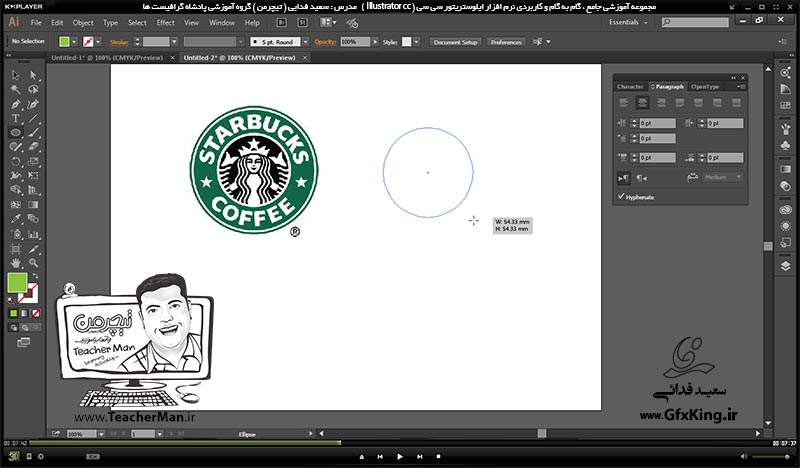This screenshot has width=800, height=468.
Task: Select the Line Segment tool
Action: point(33,118)
